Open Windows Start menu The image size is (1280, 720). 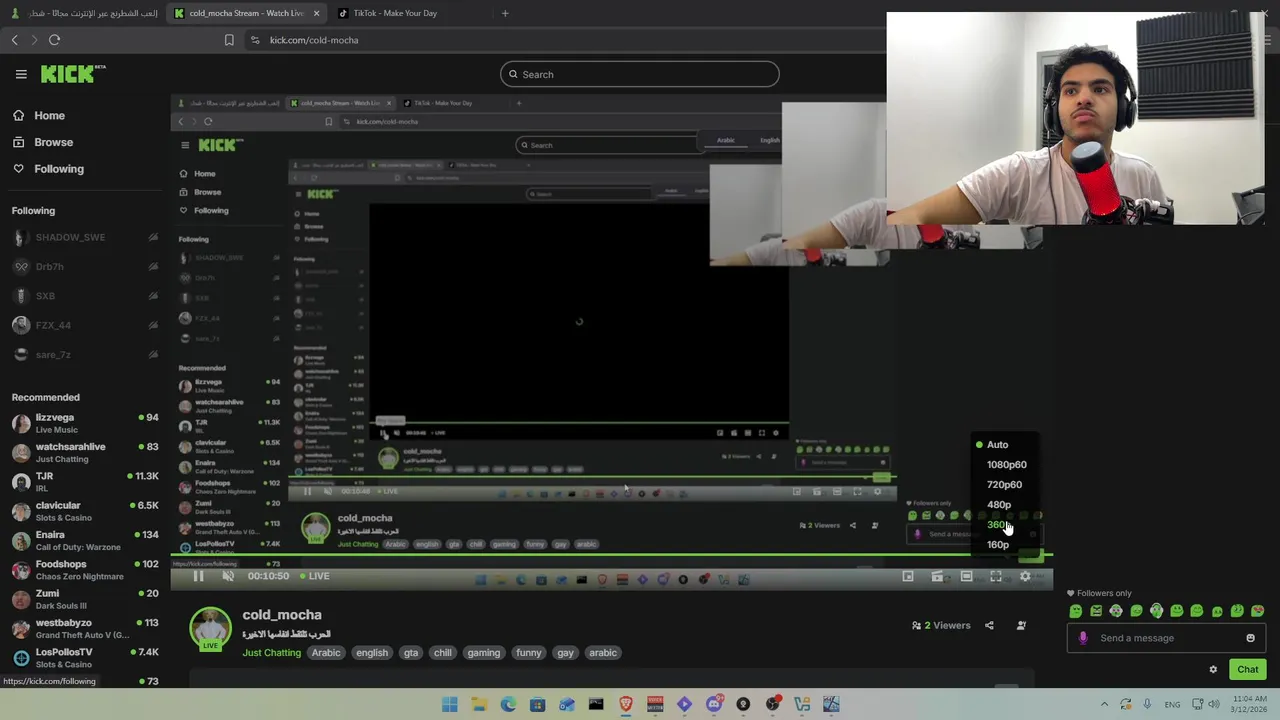[x=450, y=705]
